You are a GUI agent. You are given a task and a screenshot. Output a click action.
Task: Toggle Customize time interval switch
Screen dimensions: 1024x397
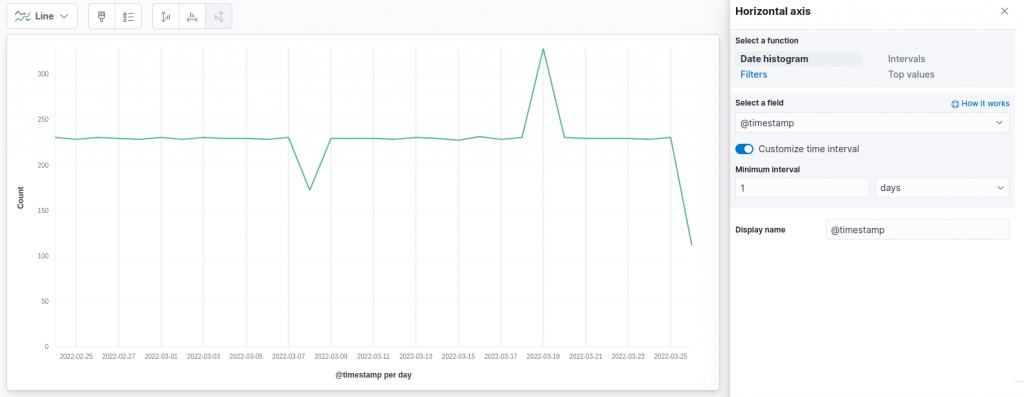pyautogui.click(x=744, y=149)
